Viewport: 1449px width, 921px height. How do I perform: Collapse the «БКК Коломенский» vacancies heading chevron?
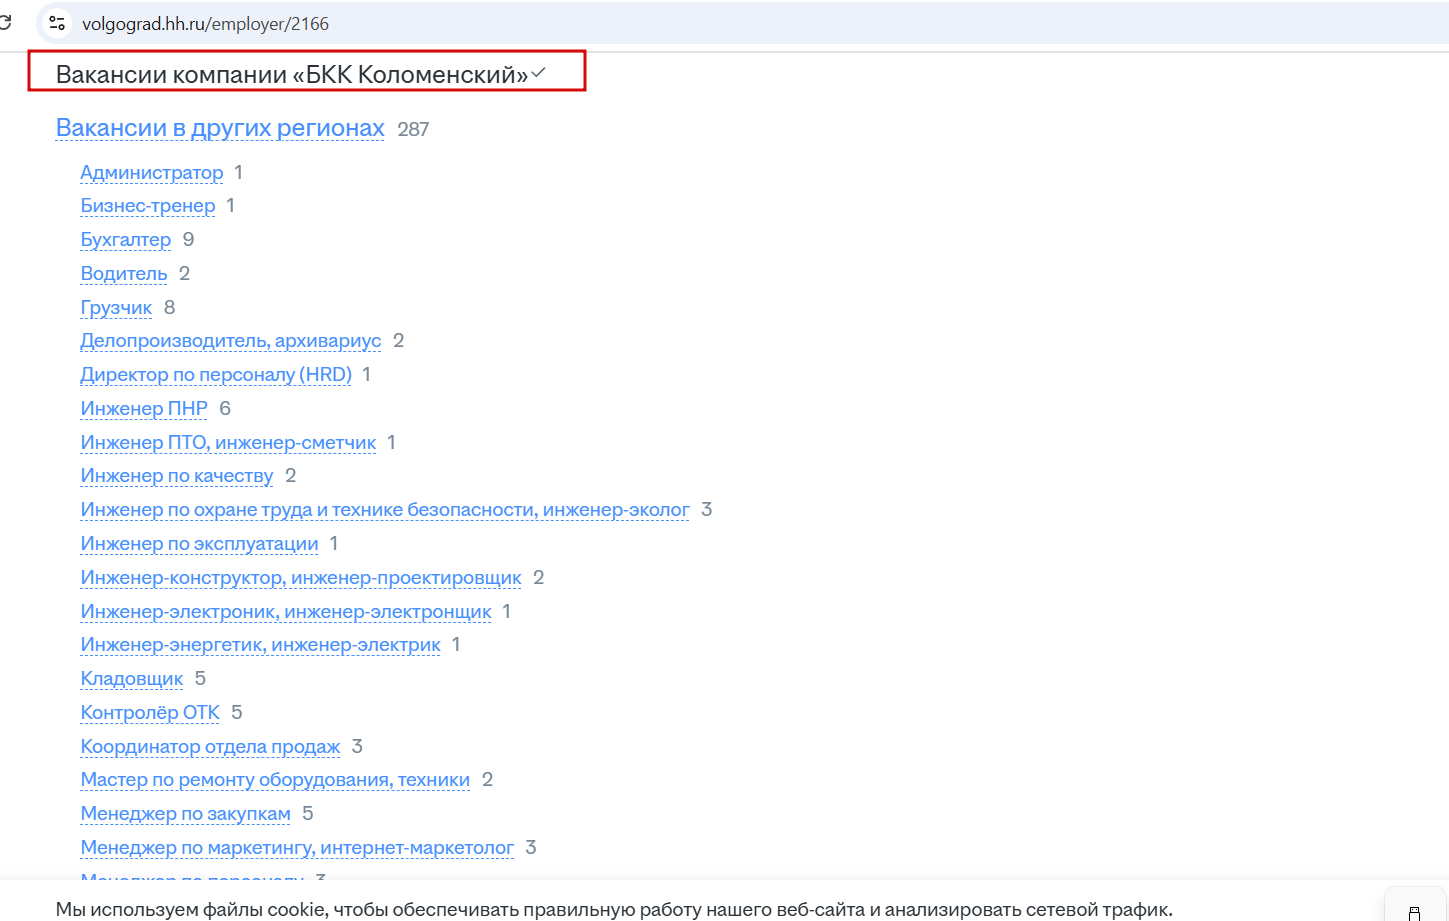(x=539, y=73)
